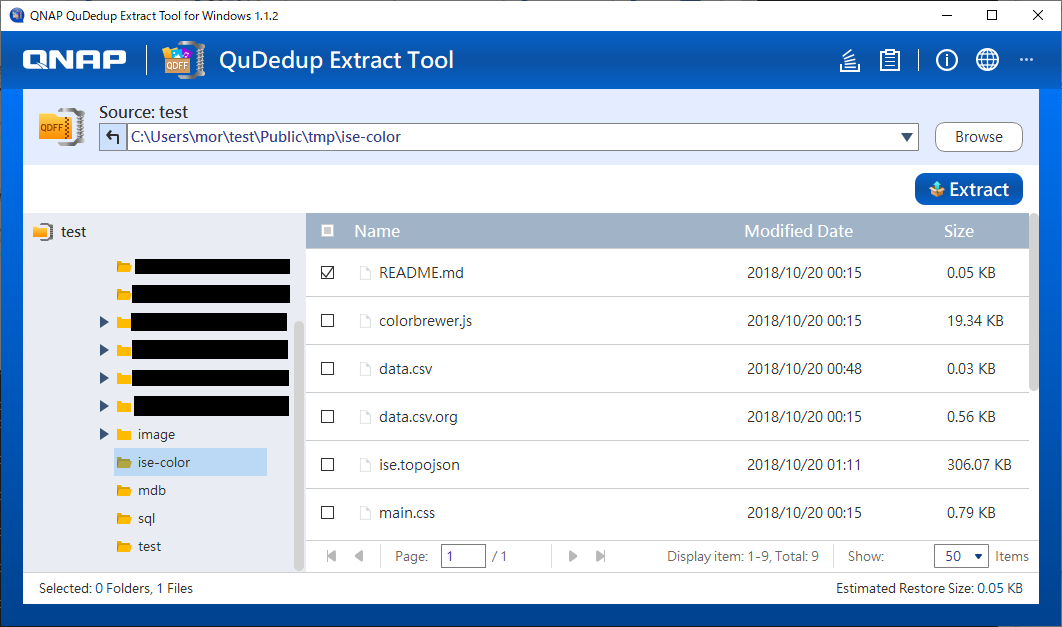
Task: Expand the fourth redacted folder with arrow
Action: (104, 406)
